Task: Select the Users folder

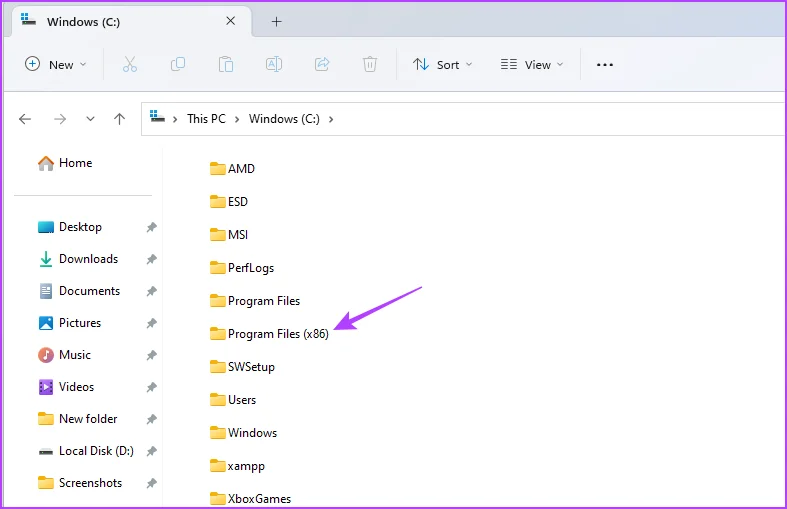Action: pos(233,400)
